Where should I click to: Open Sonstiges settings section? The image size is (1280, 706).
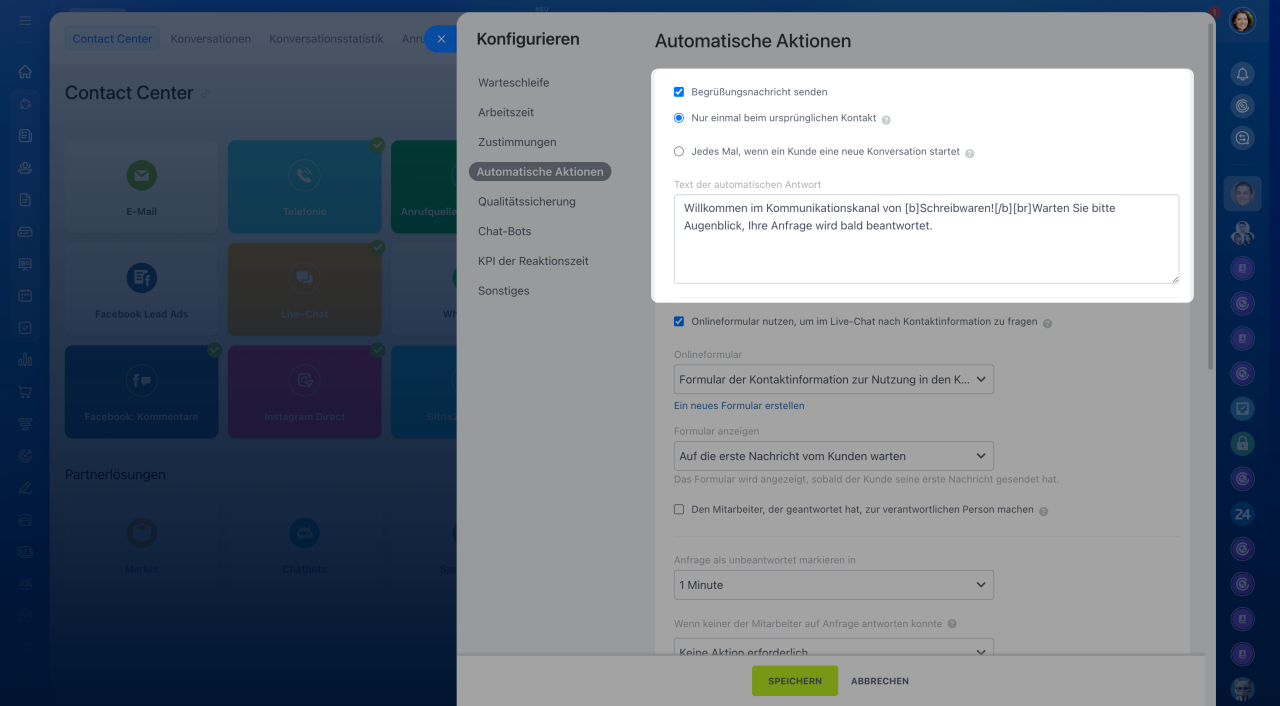pyautogui.click(x=504, y=291)
